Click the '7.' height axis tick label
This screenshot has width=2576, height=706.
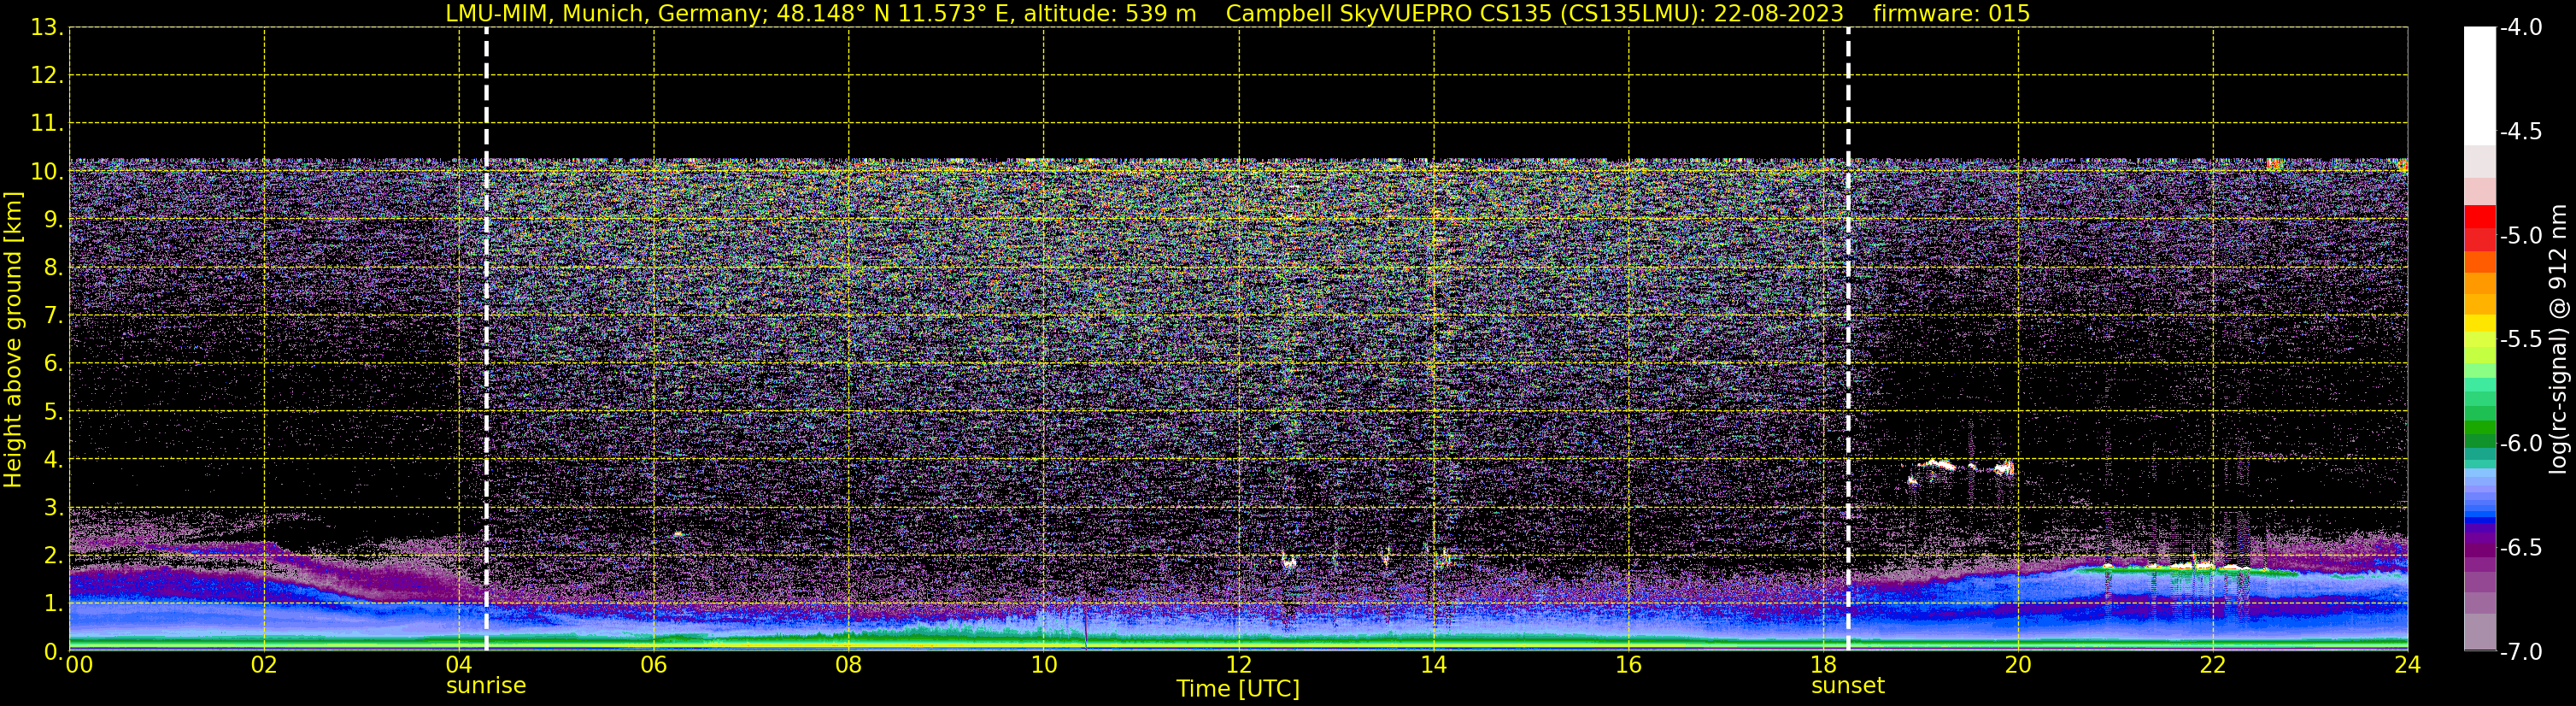[53, 316]
